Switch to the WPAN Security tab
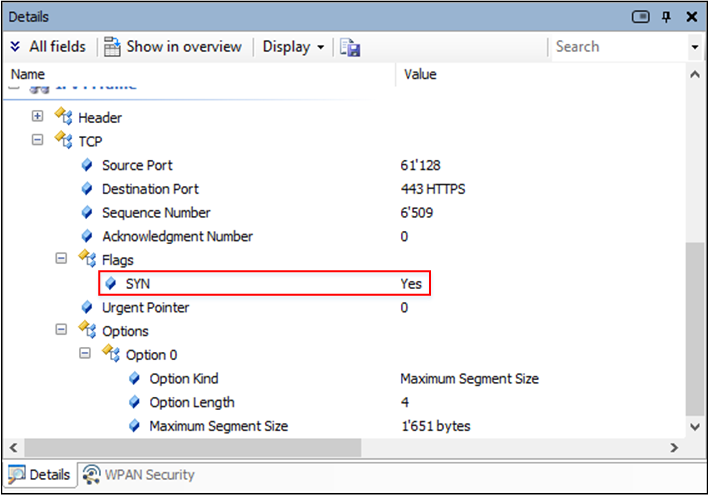The height and width of the screenshot is (495, 709). [x=138, y=475]
